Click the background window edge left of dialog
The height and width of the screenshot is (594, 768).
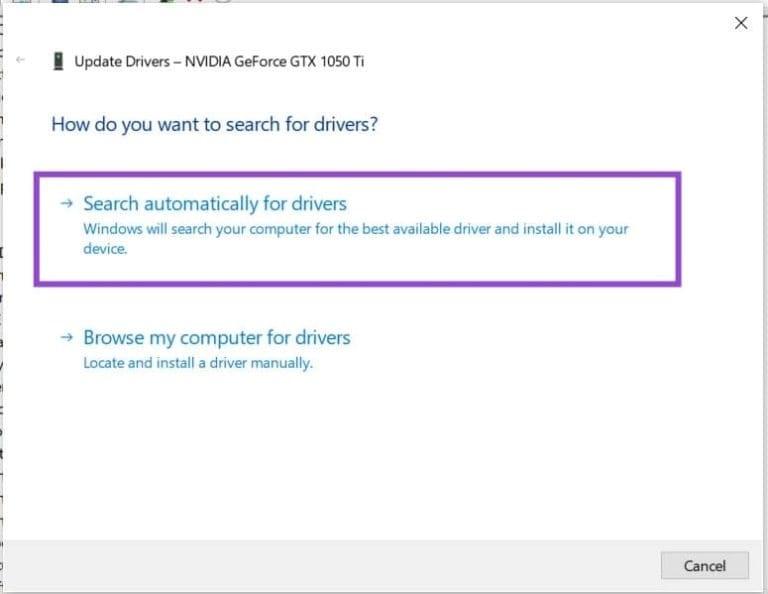(x=2, y=300)
